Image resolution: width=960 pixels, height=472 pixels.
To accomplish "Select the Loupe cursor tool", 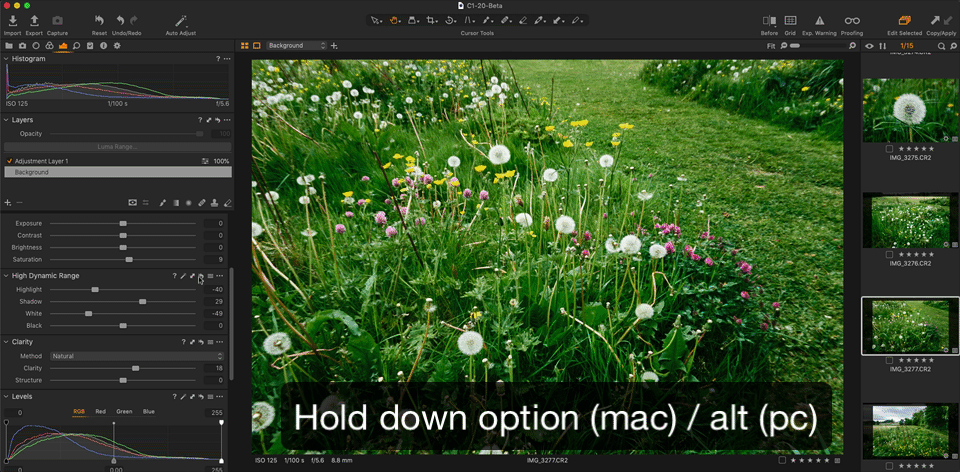I will click(412, 20).
